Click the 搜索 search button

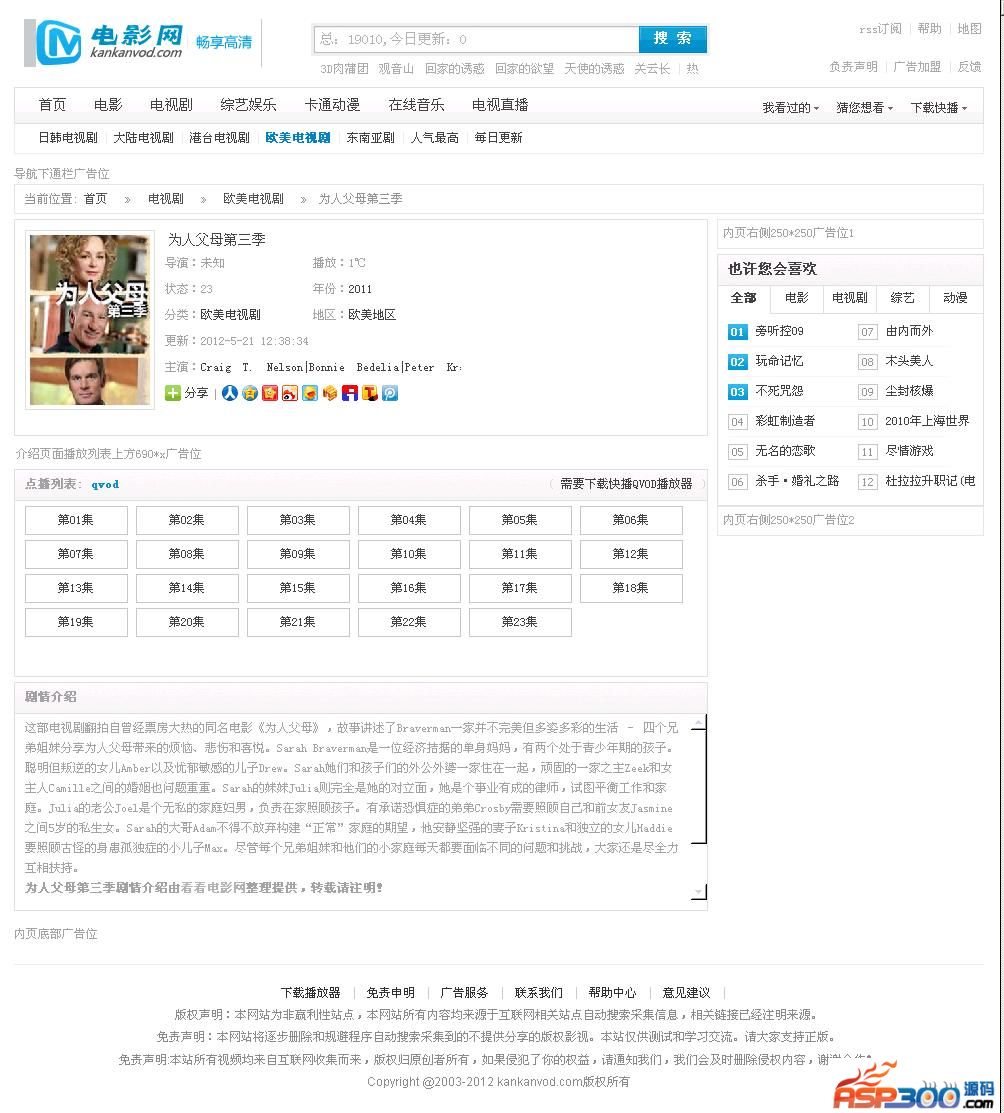pyautogui.click(x=672, y=38)
